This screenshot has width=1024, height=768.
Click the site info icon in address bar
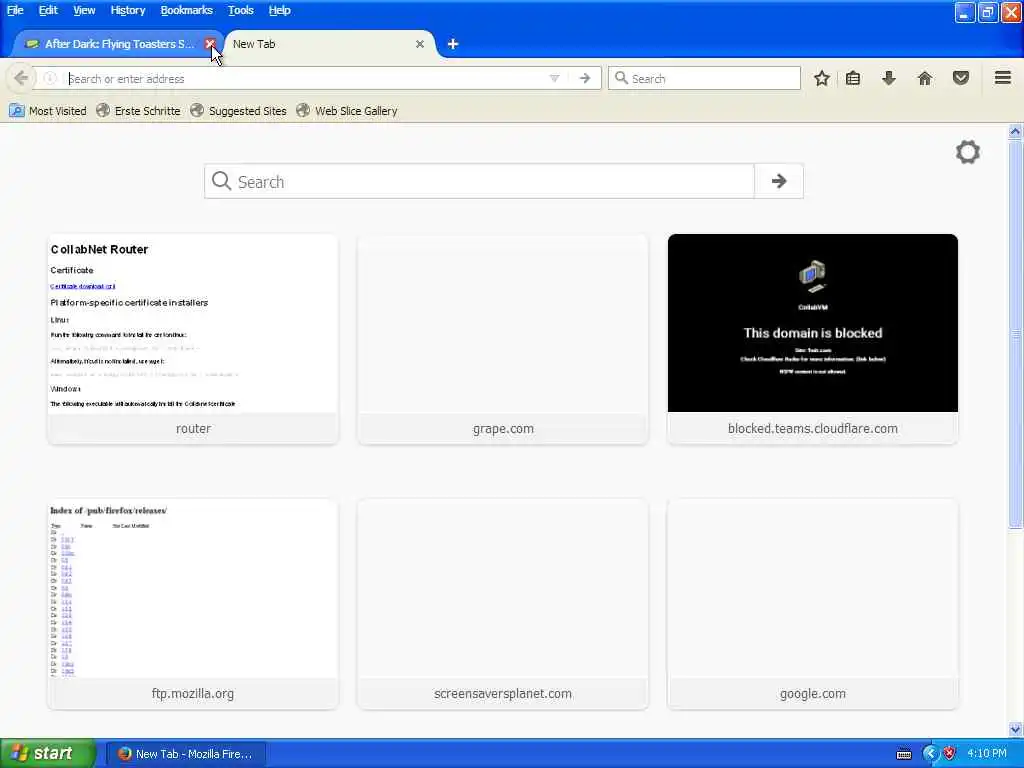50,78
